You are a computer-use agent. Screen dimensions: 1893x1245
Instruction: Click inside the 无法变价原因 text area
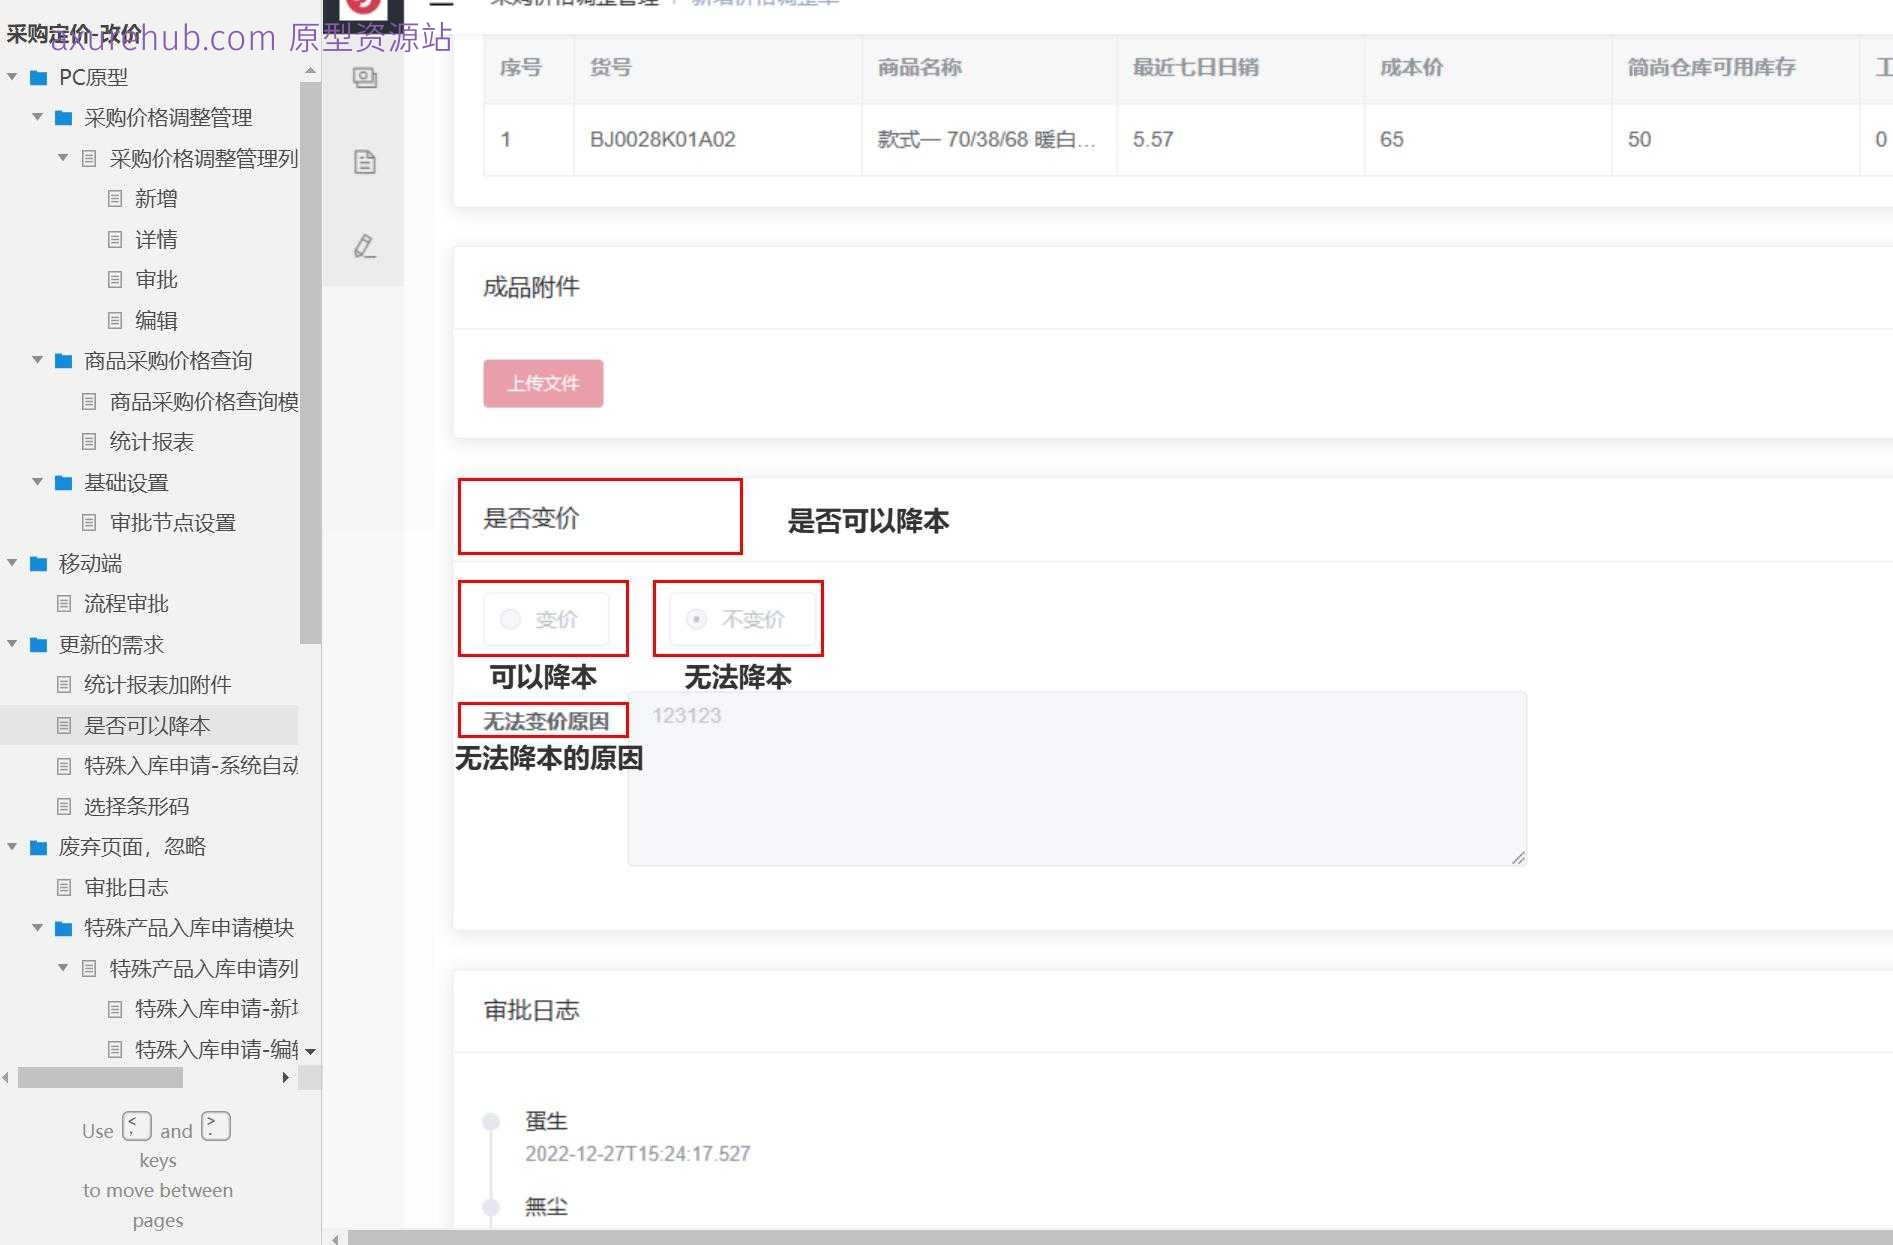[1075, 778]
